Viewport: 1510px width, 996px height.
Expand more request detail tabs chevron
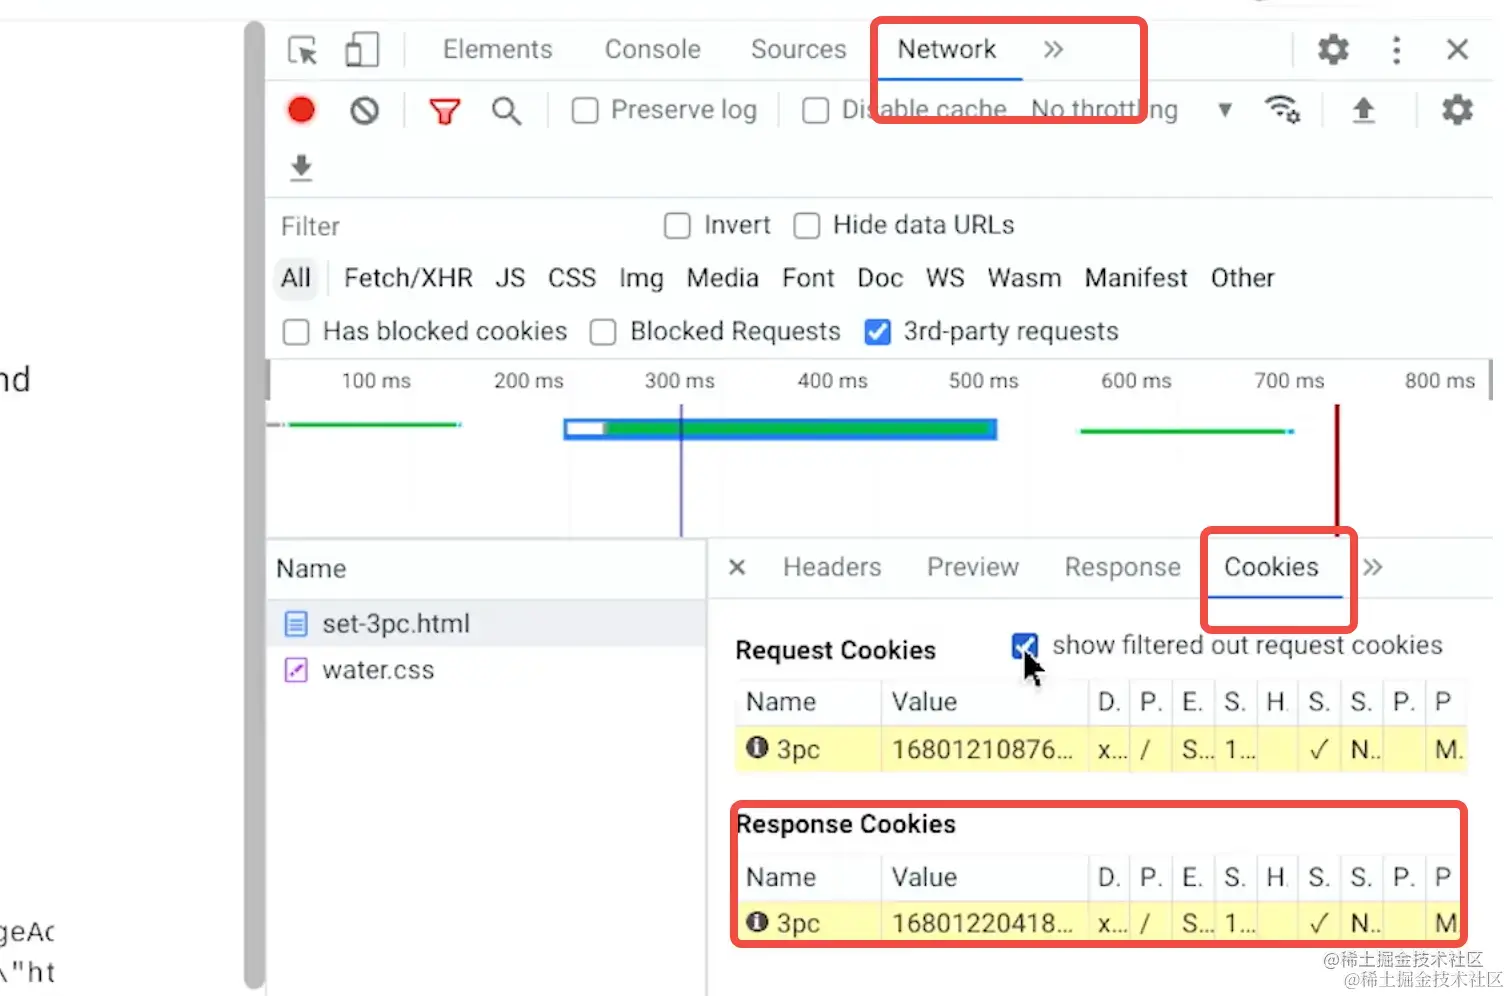1373,567
